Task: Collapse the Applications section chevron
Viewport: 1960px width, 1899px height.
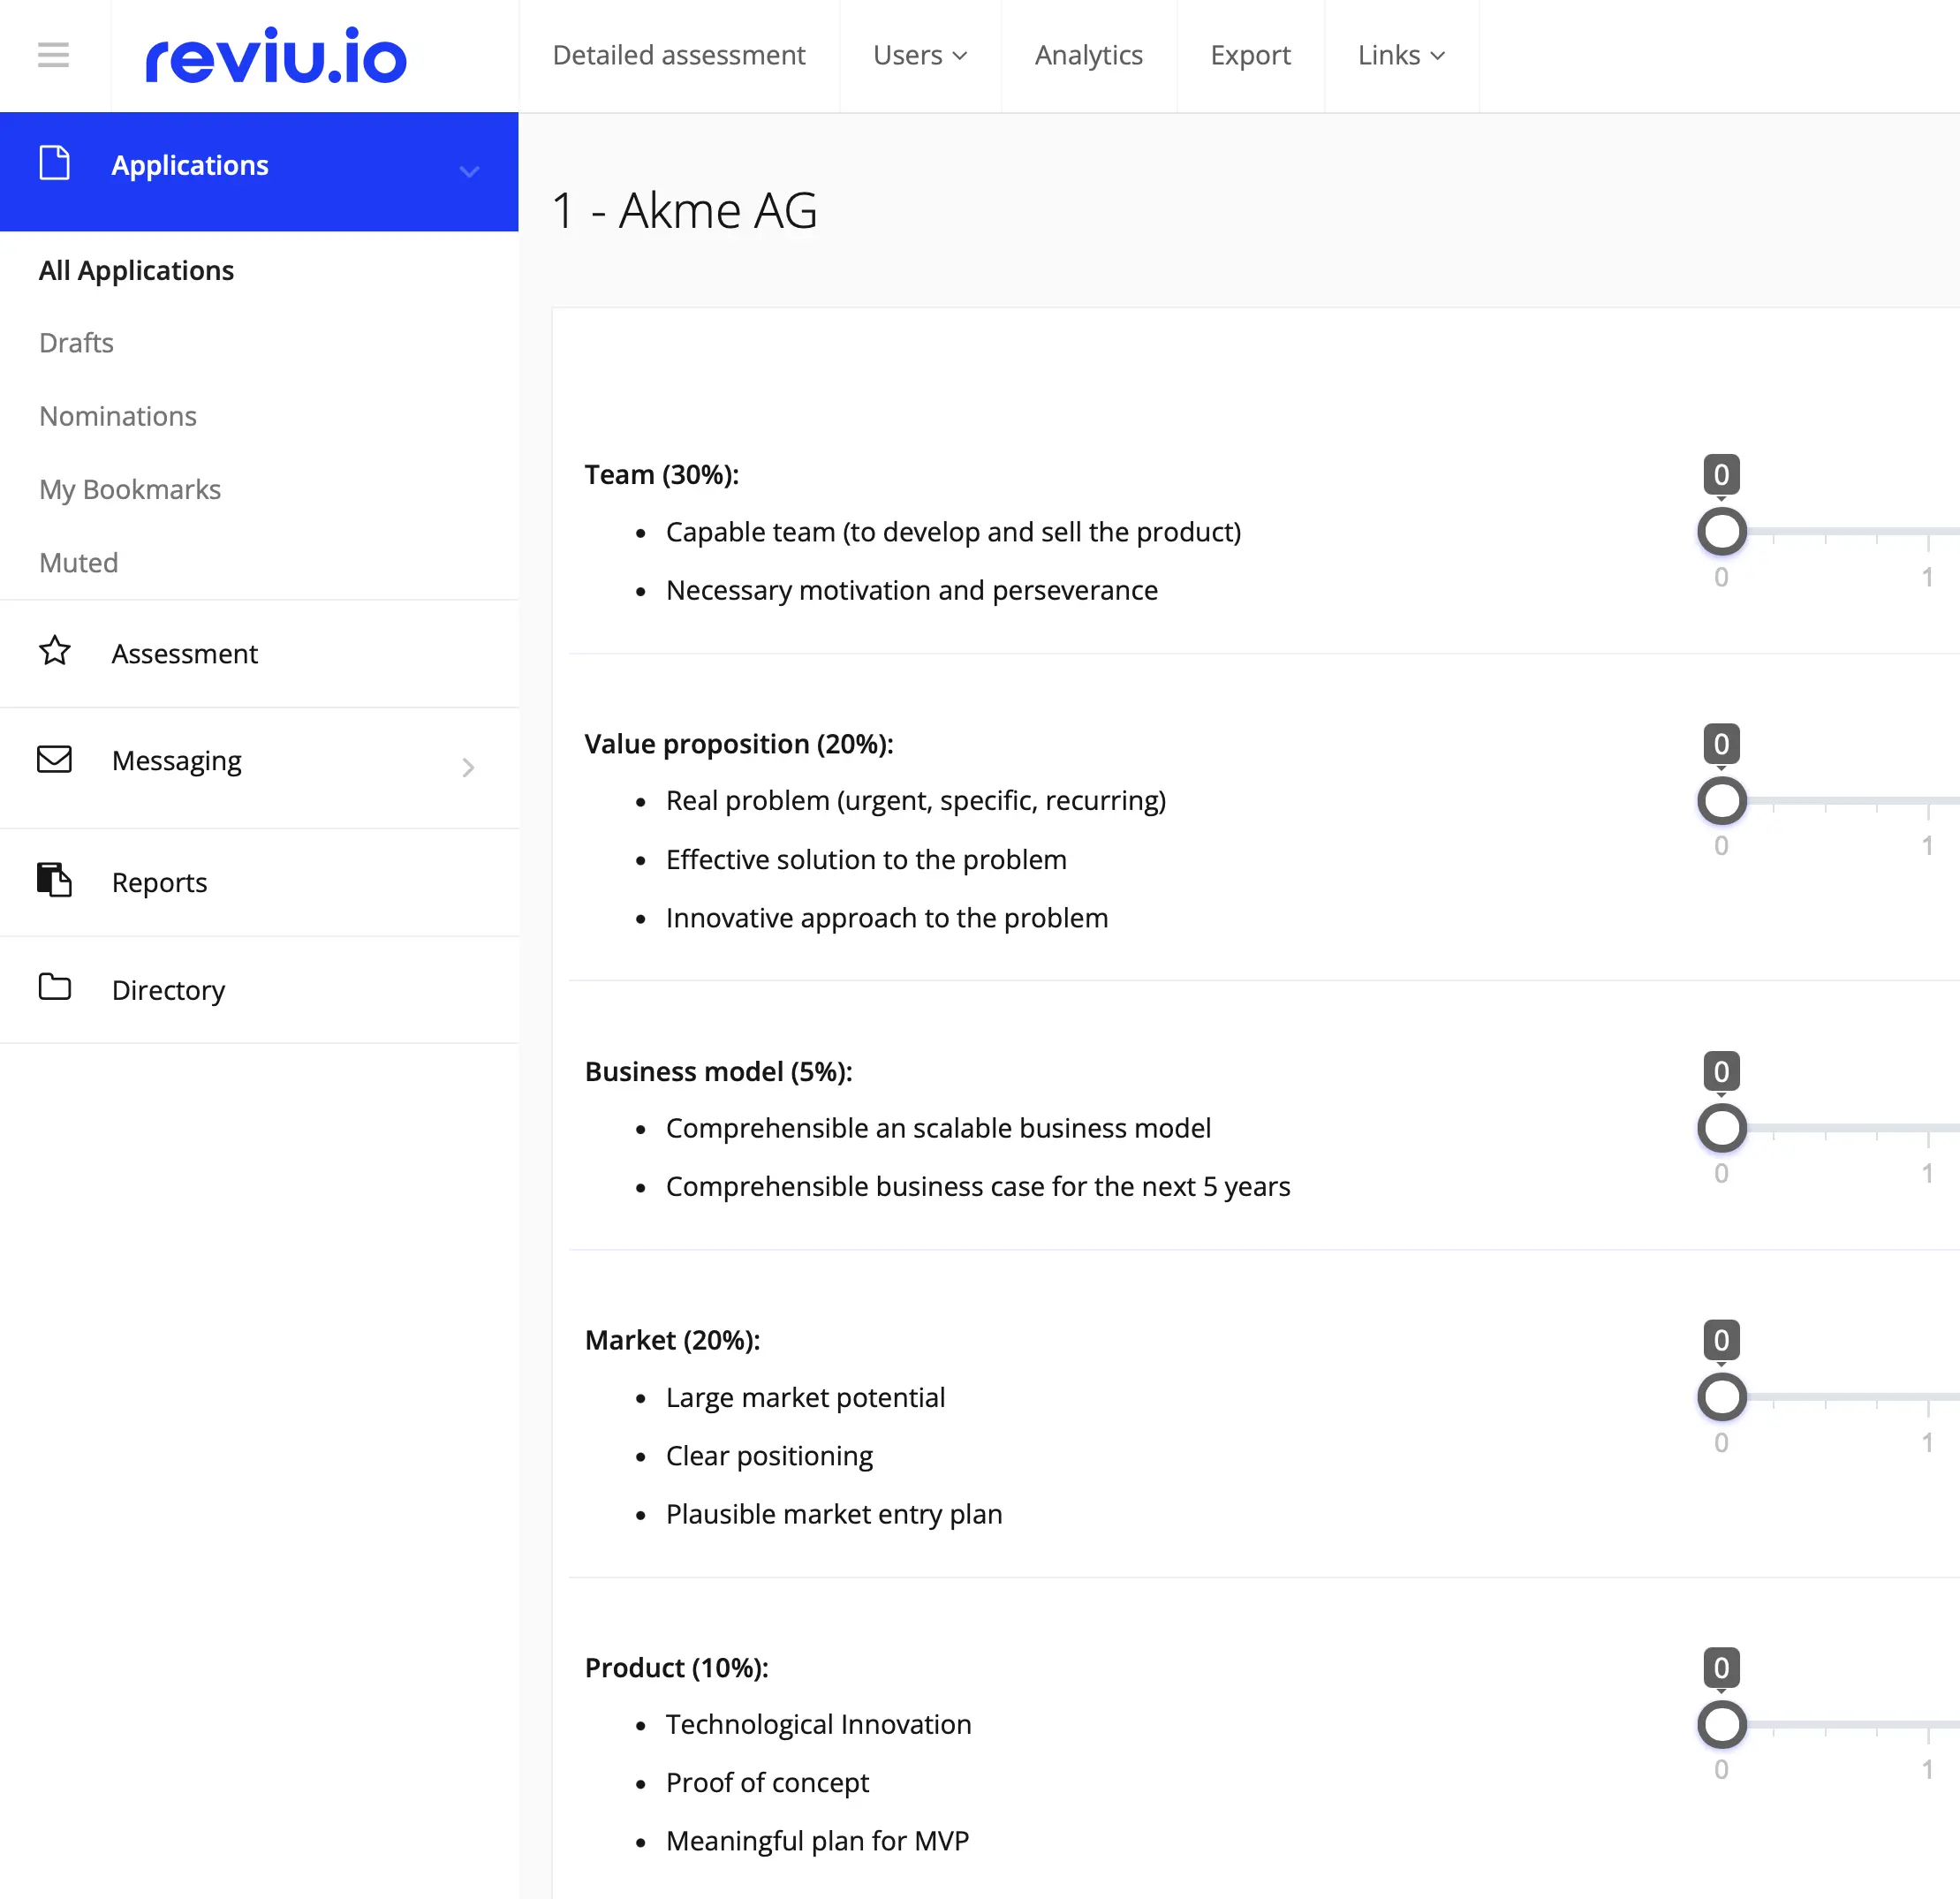Action: (469, 171)
